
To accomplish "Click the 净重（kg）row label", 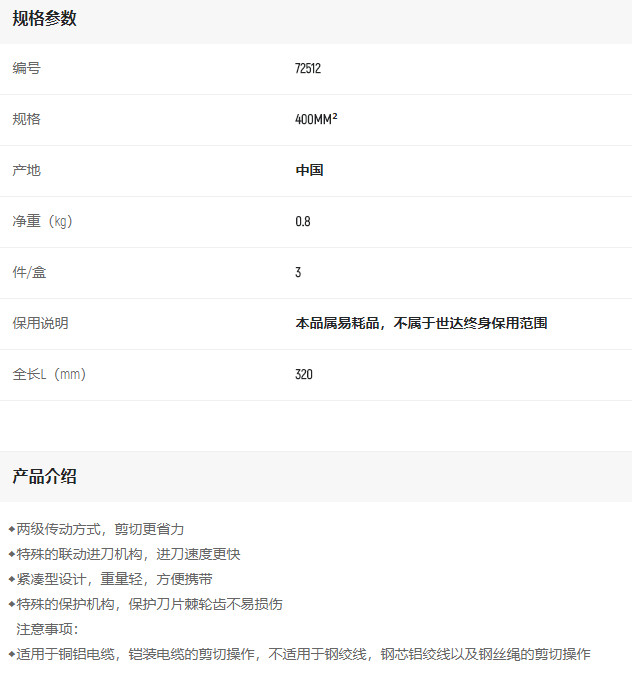I will pyautogui.click(x=42, y=221).
